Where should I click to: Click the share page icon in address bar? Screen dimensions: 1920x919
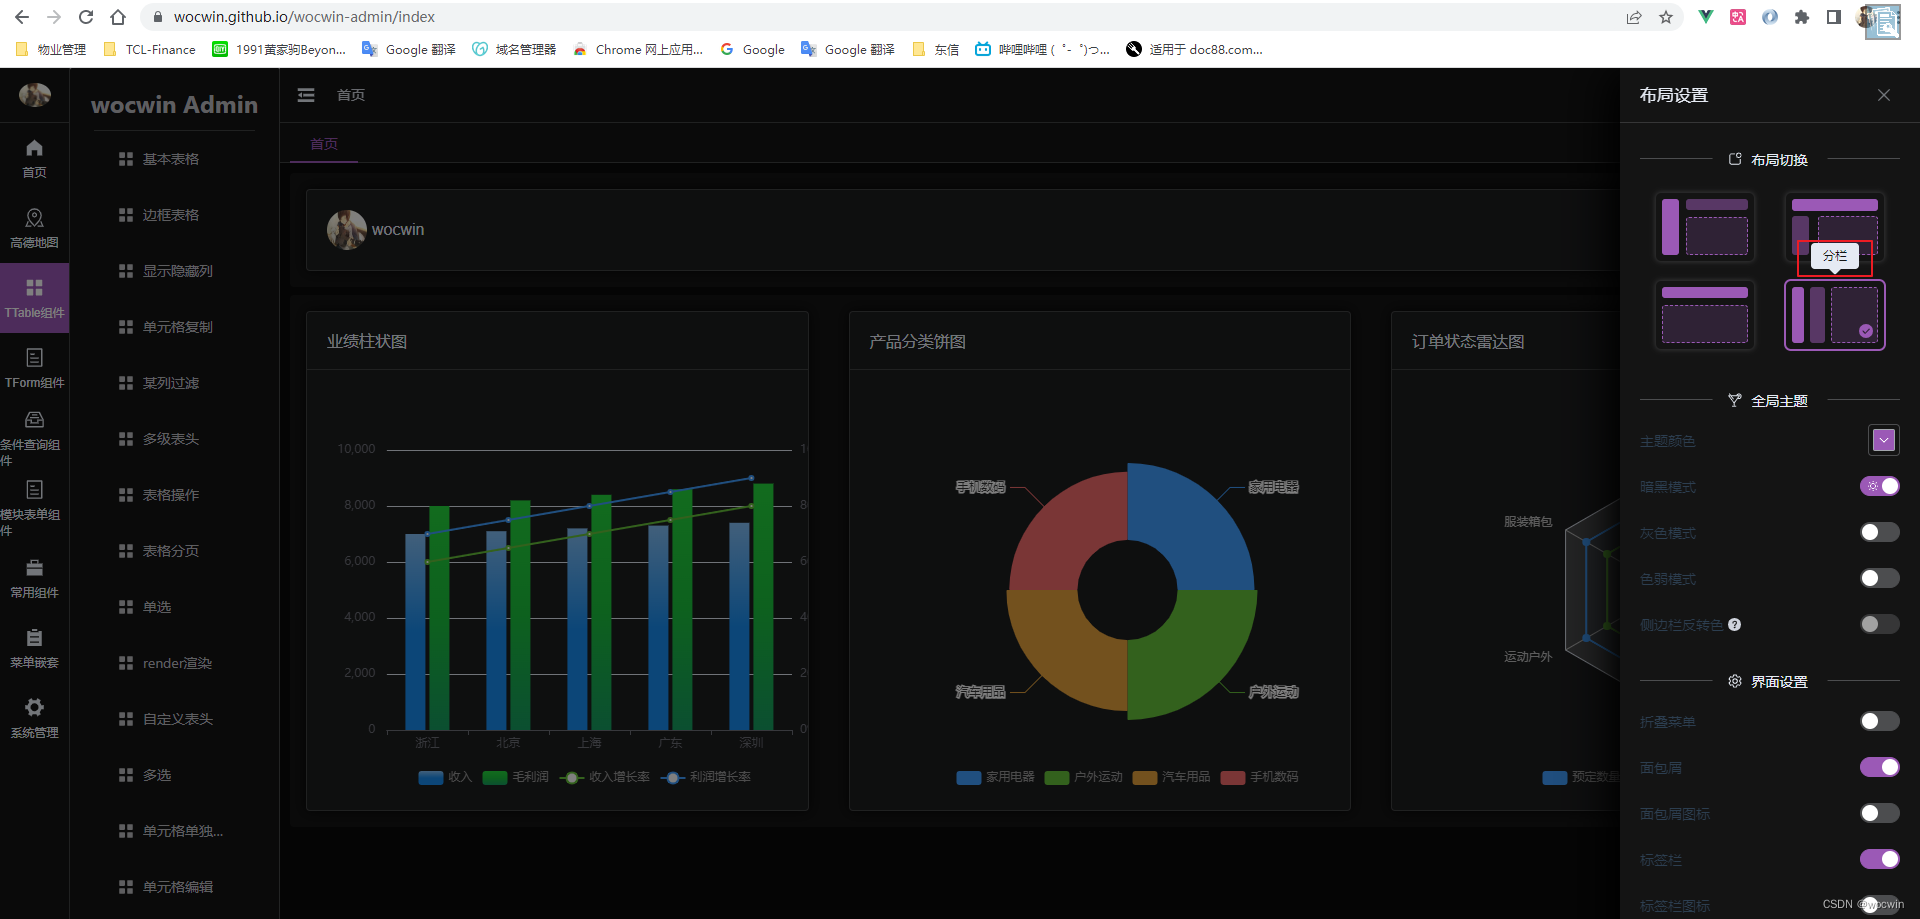click(x=1634, y=17)
